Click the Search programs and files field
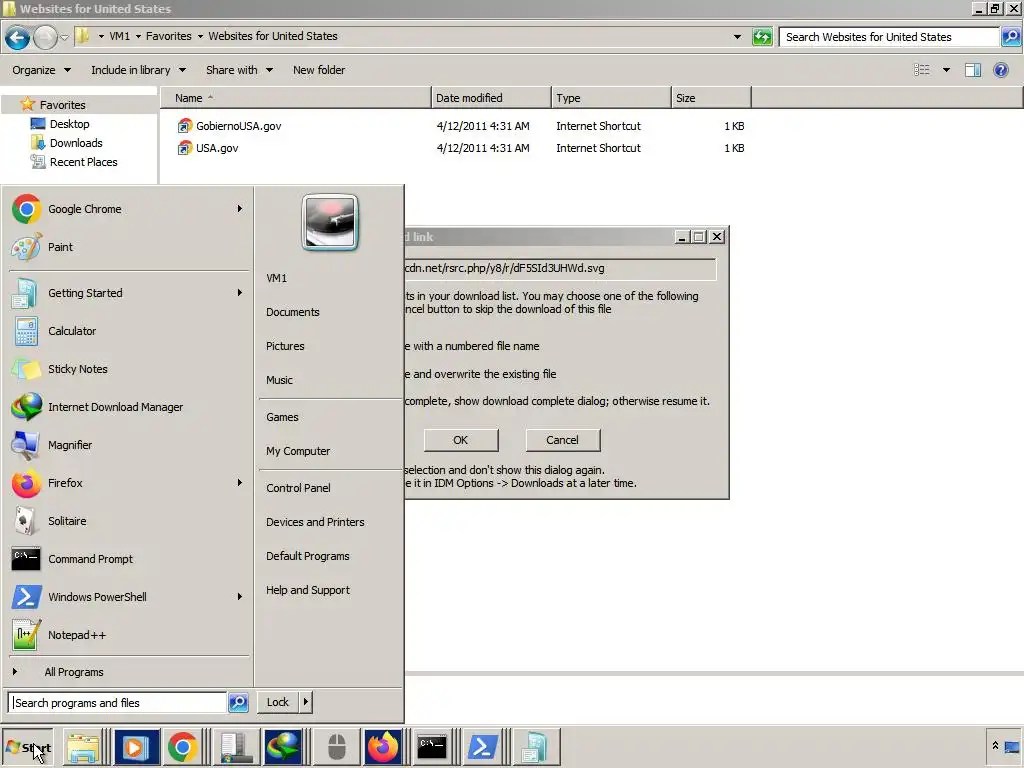The width and height of the screenshot is (1024, 768). pos(118,703)
